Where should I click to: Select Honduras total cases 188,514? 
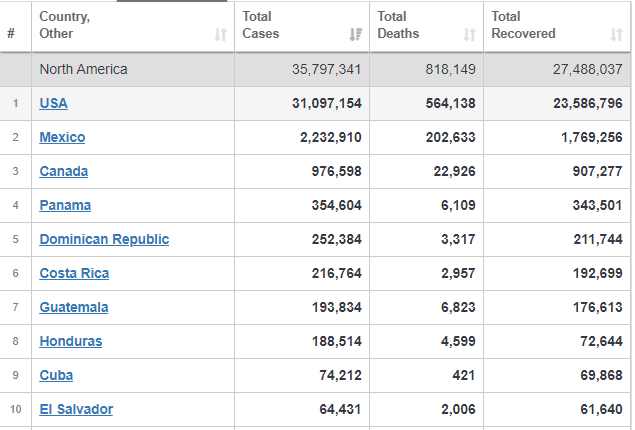pyautogui.click(x=337, y=341)
